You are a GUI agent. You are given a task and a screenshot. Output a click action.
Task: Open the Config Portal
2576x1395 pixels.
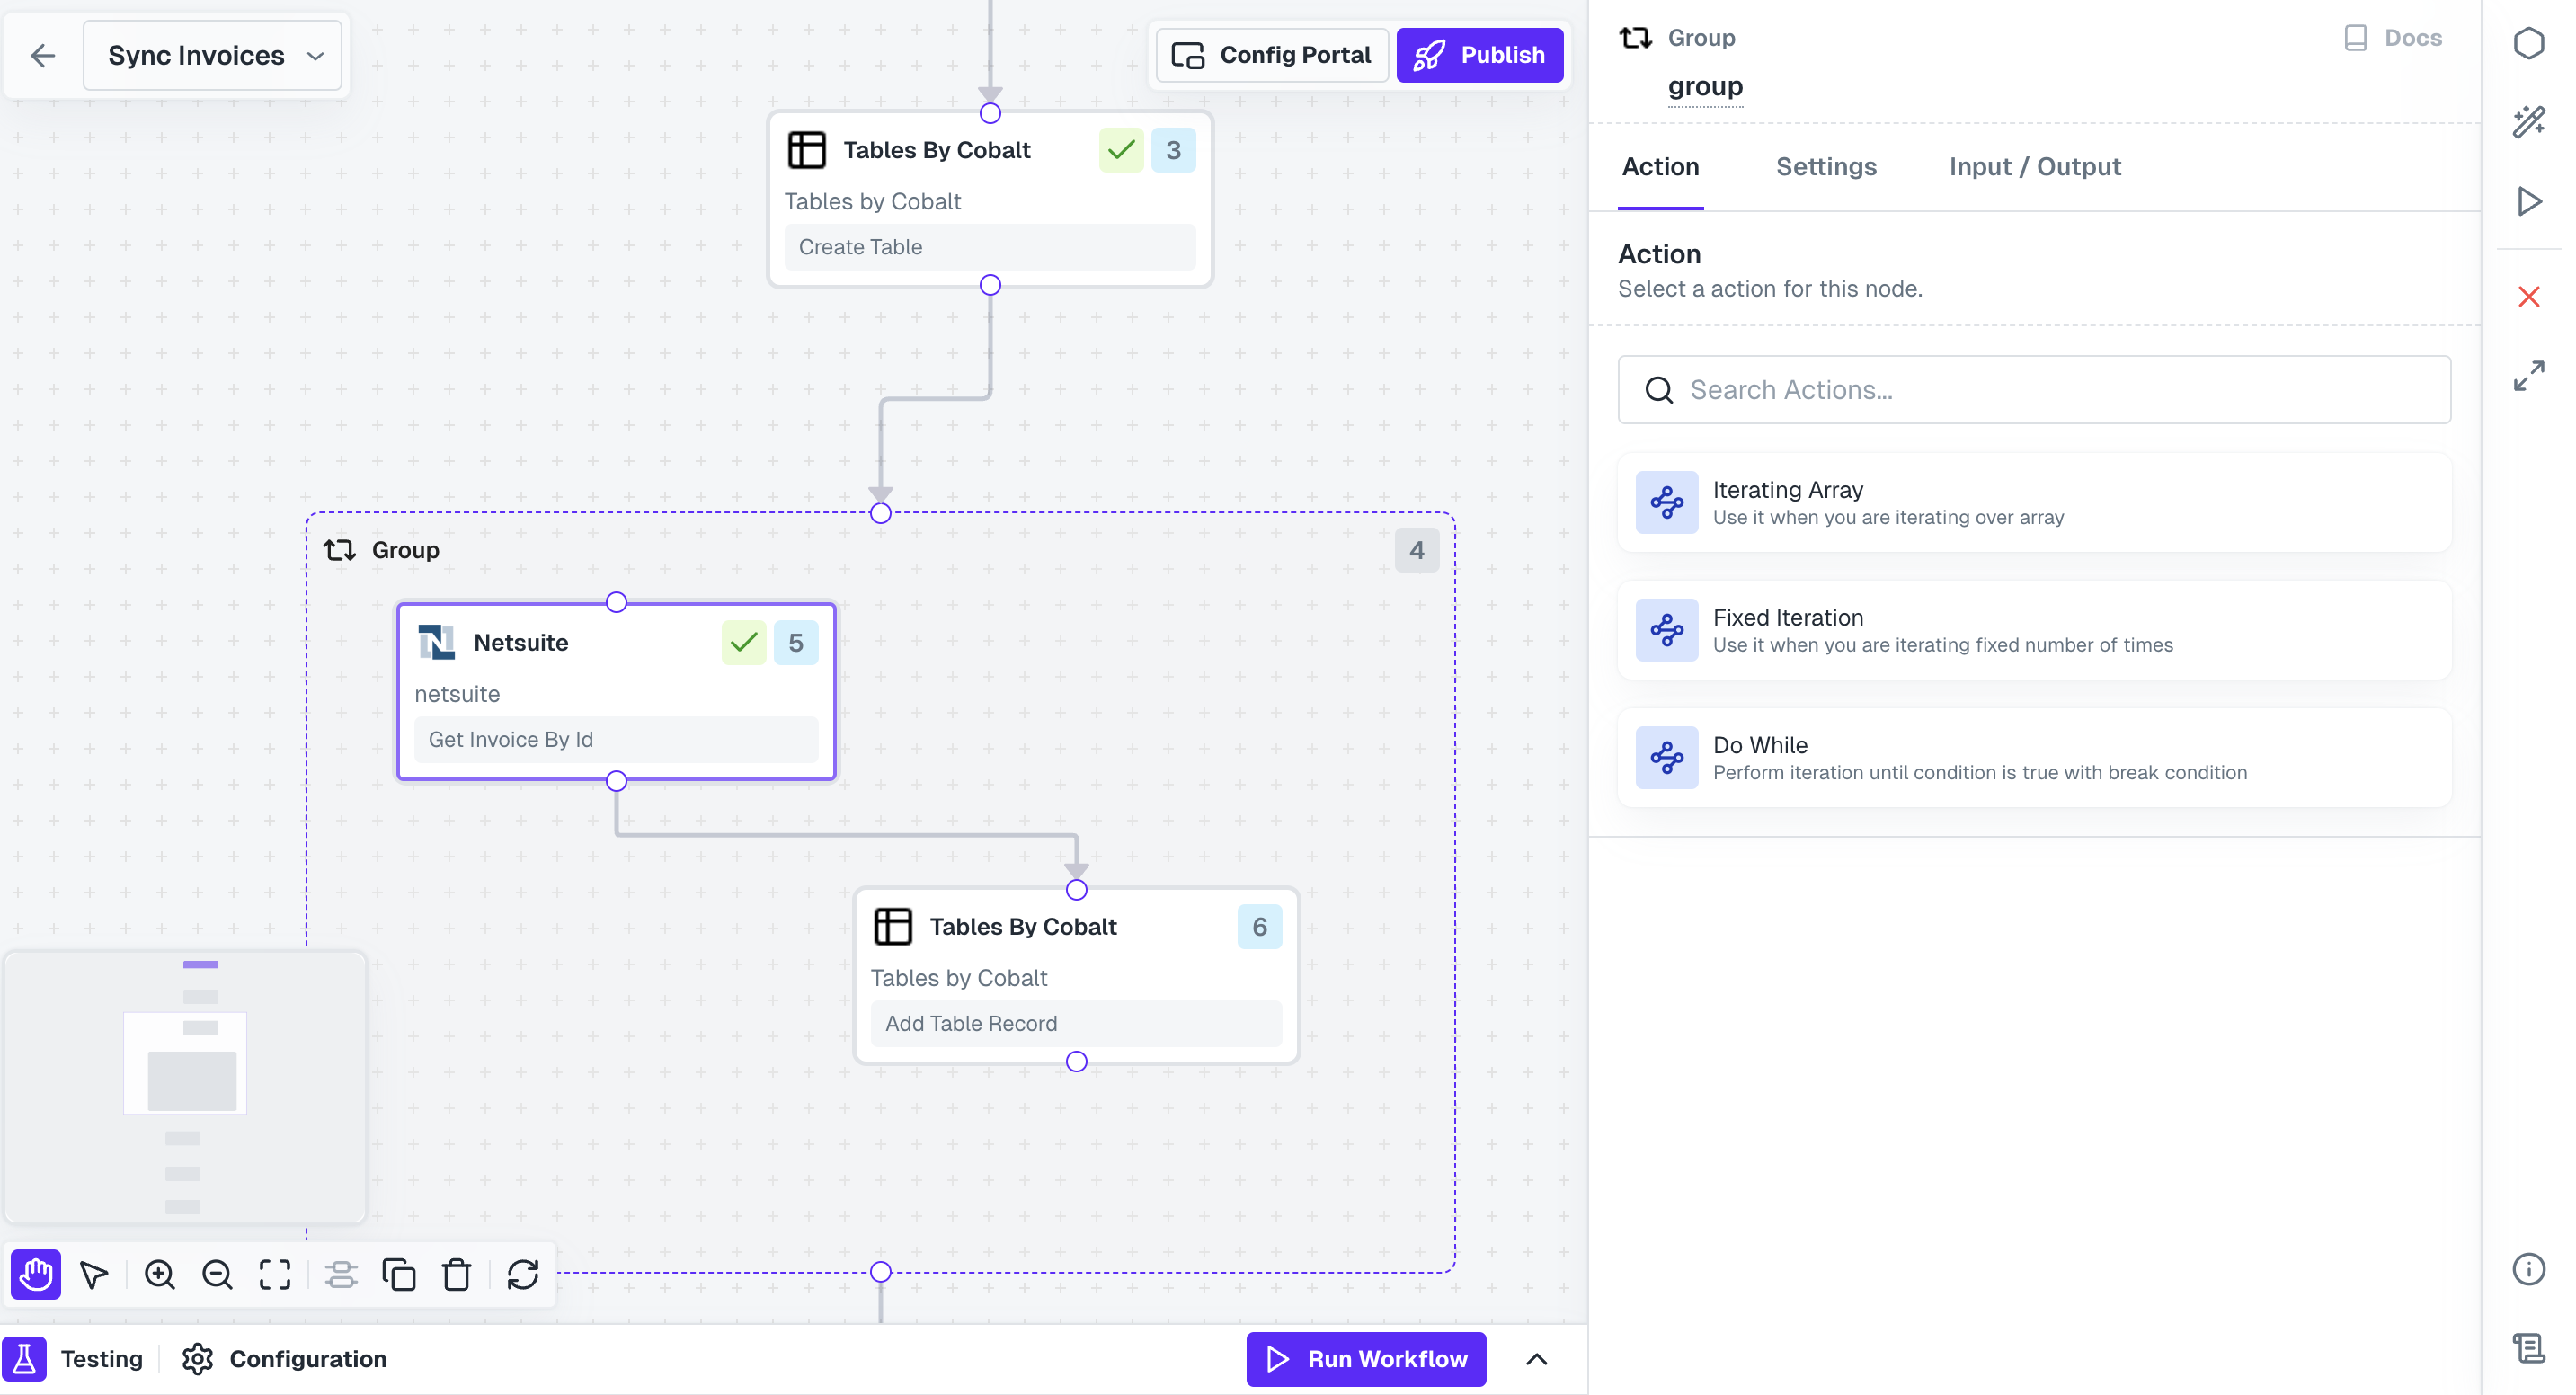[1271, 55]
